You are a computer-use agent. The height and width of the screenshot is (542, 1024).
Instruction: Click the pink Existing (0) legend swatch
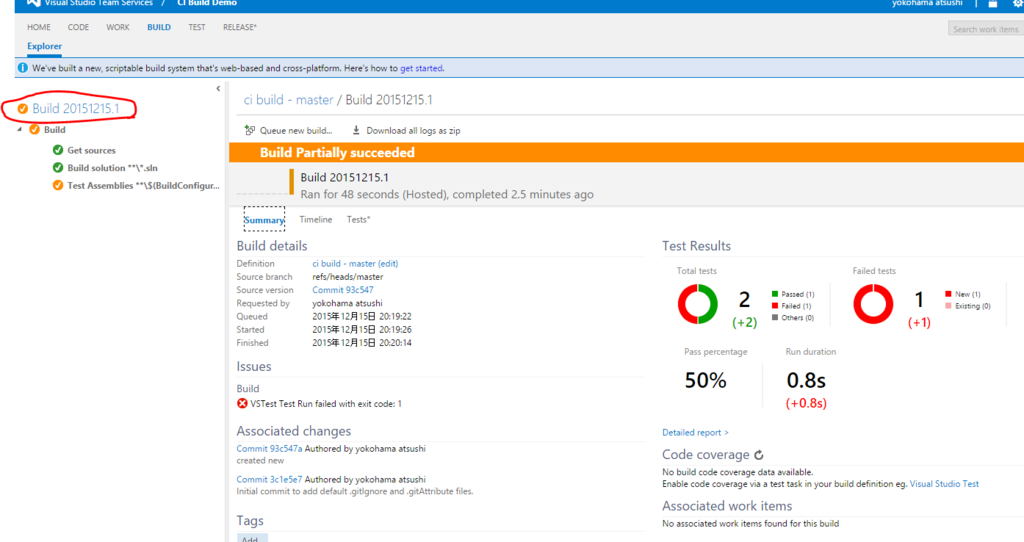(948, 306)
